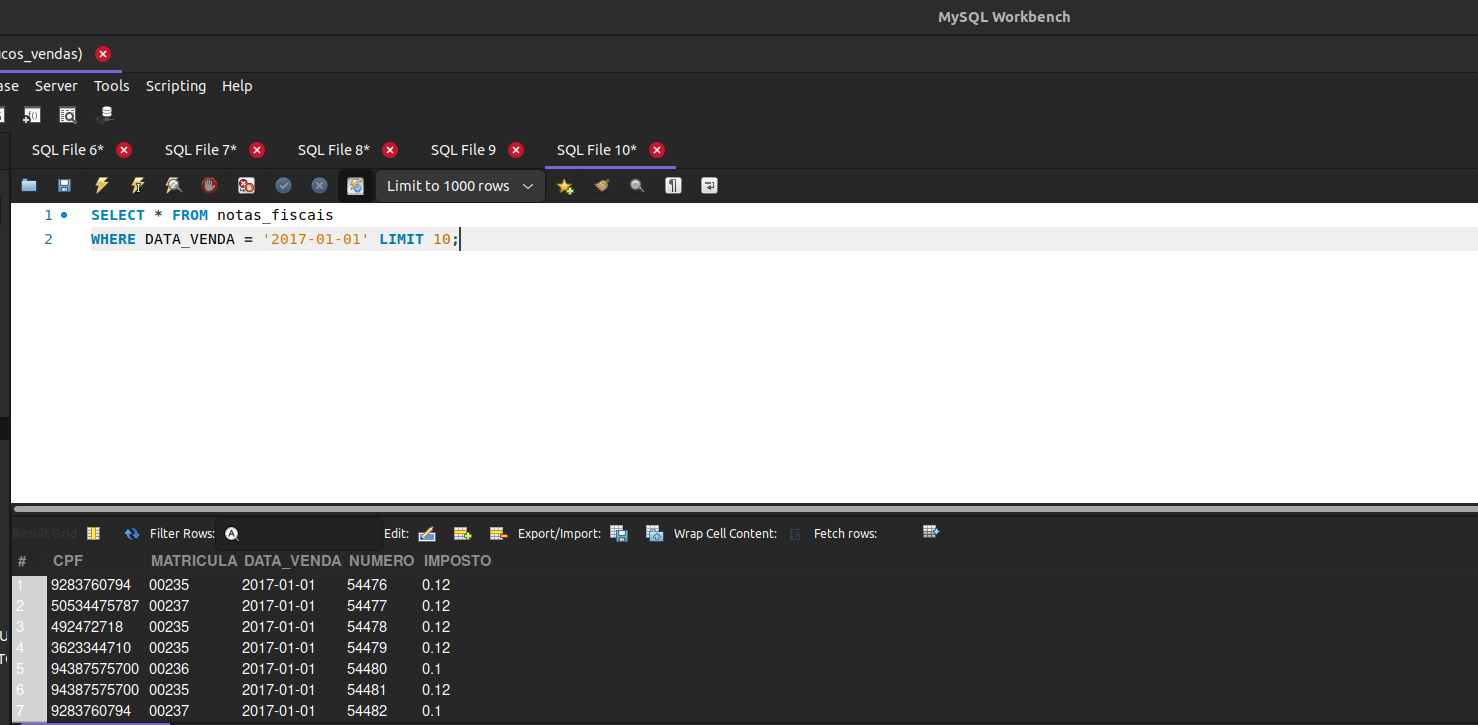Click line number 2 in the editor gutter

coord(48,239)
